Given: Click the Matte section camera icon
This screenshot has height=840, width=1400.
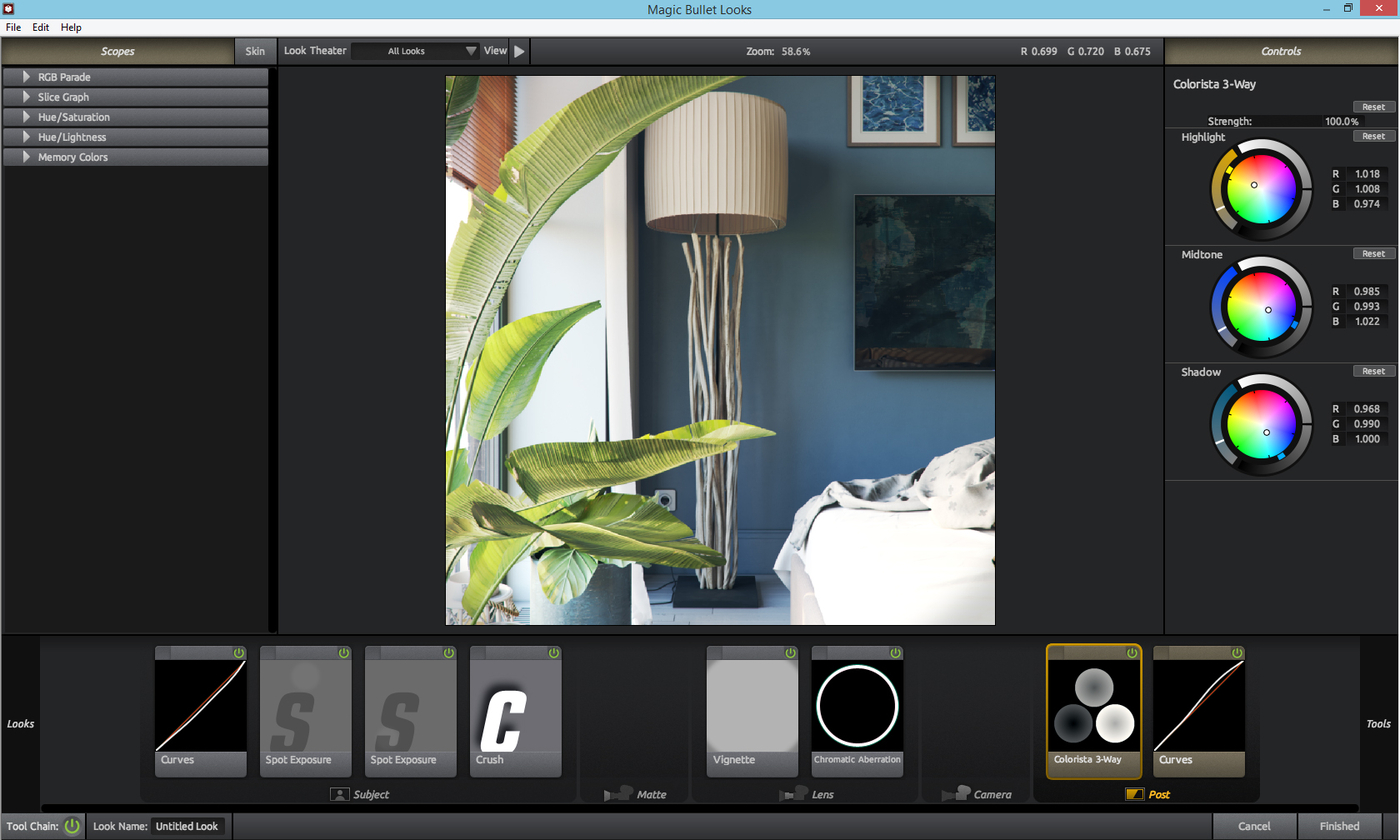Looking at the screenshot, I should click(619, 794).
